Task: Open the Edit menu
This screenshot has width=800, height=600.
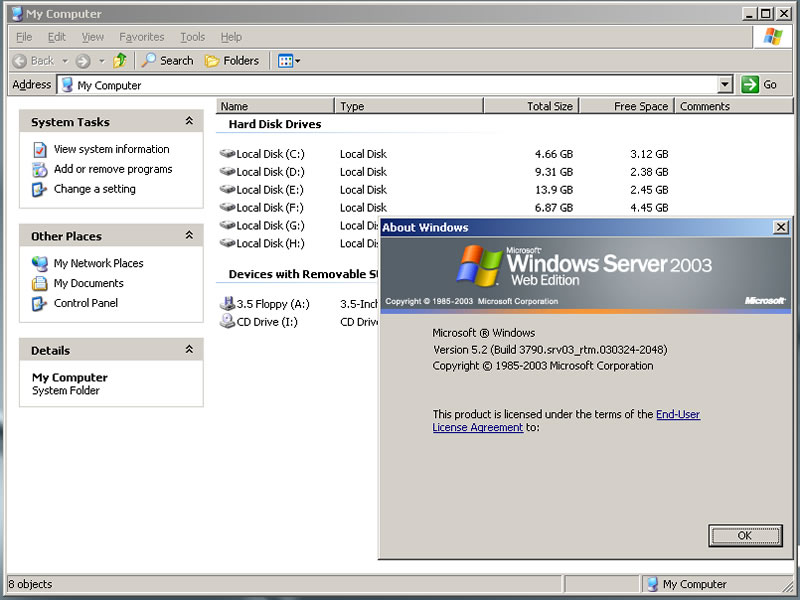Action: point(57,37)
